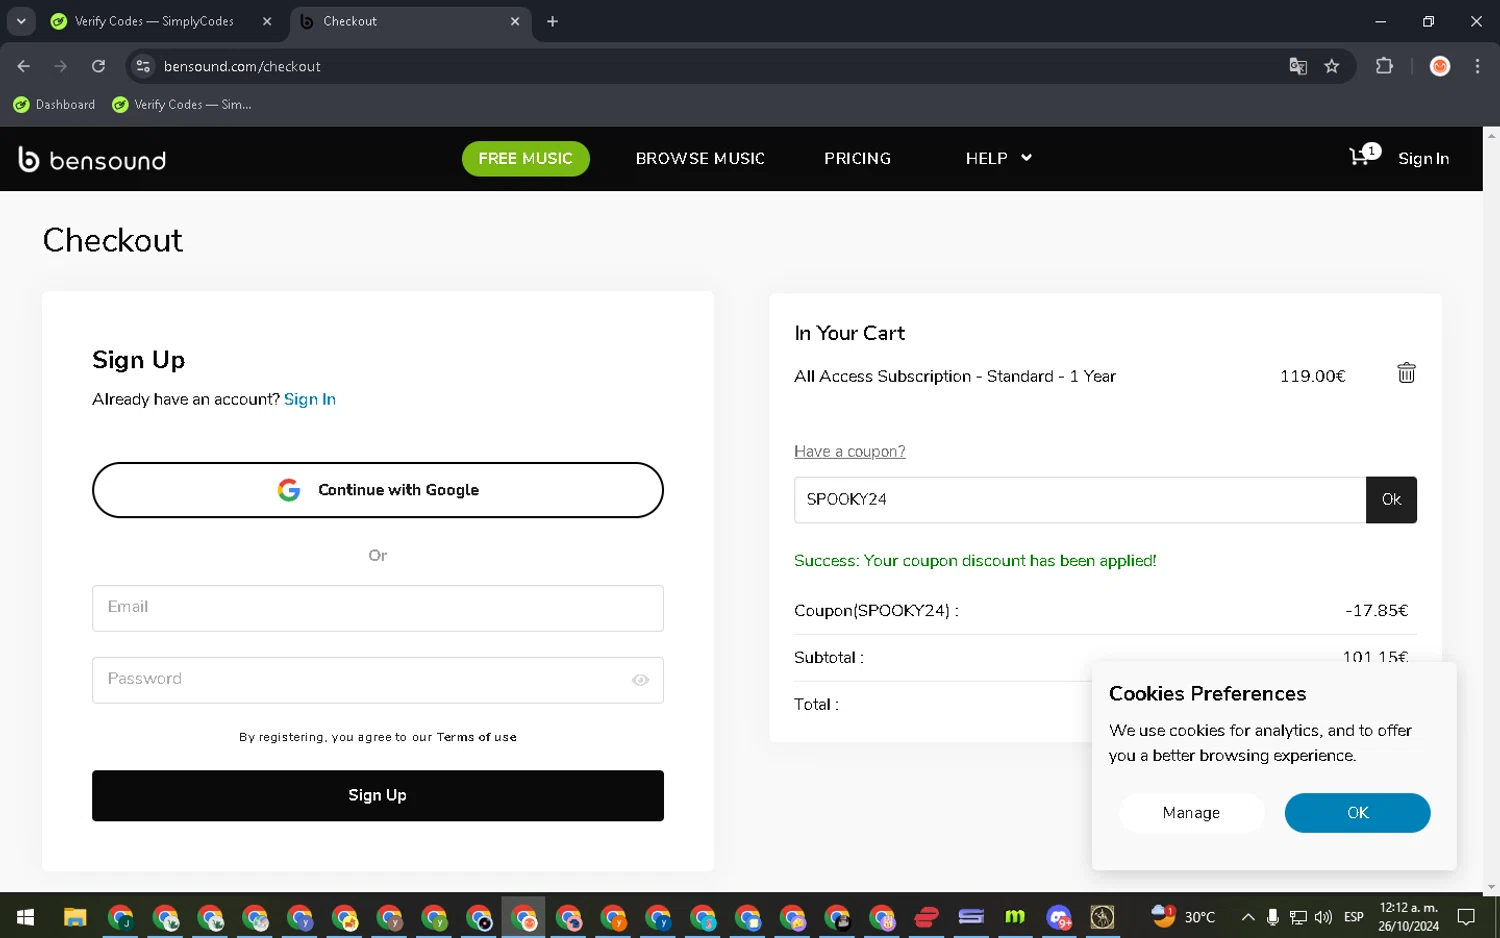The height and width of the screenshot is (938, 1500).
Task: Click the bensound logo
Action: point(92,159)
